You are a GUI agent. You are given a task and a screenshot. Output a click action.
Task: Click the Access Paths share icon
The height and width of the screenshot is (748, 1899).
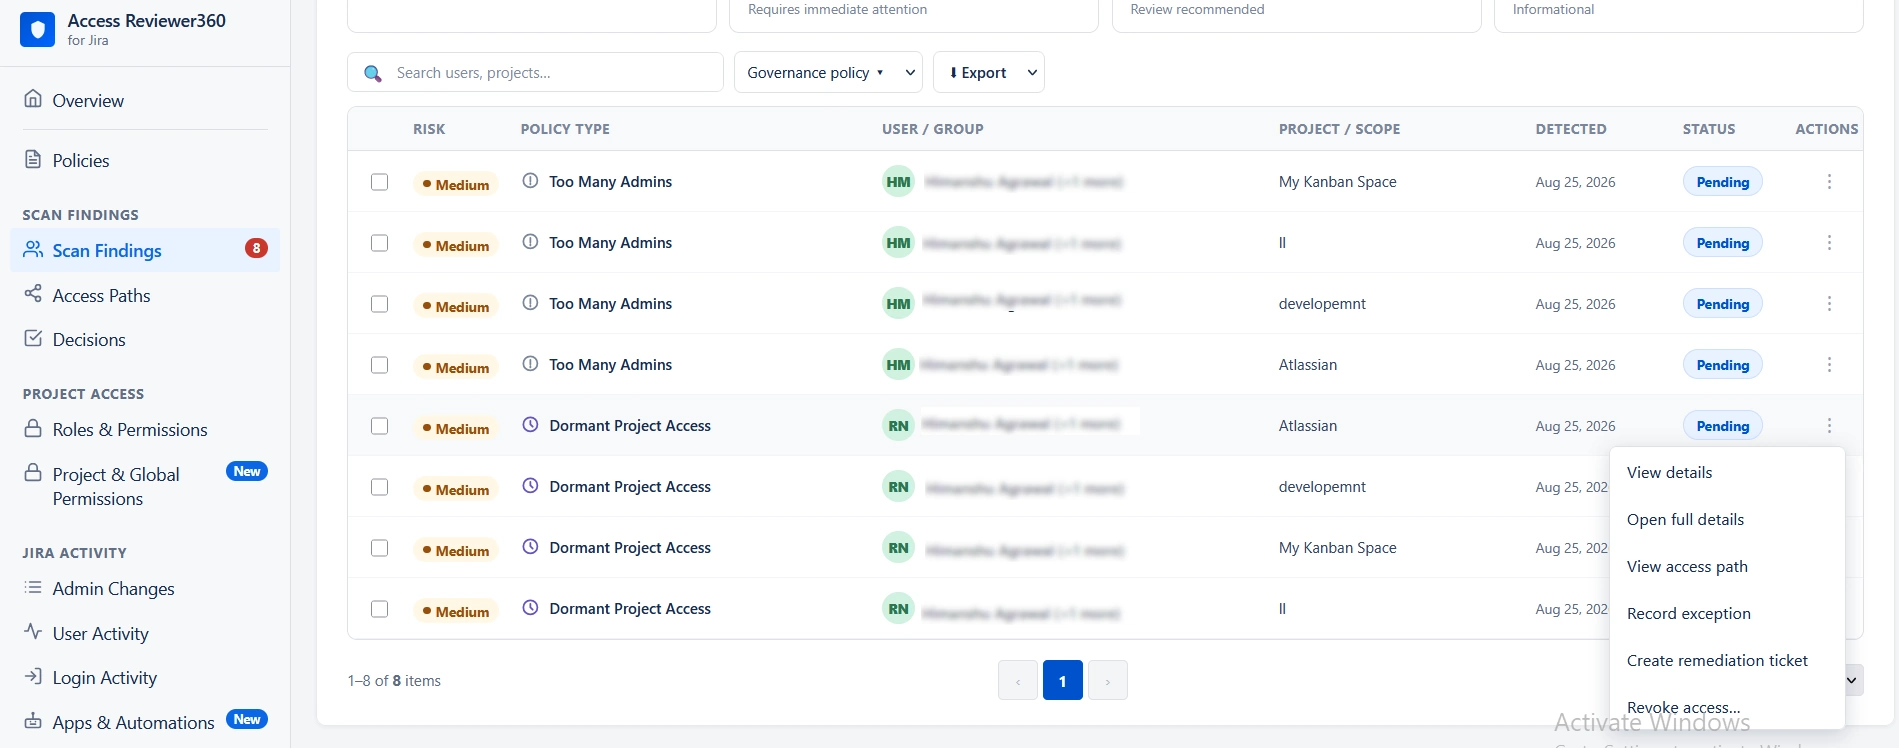[33, 294]
